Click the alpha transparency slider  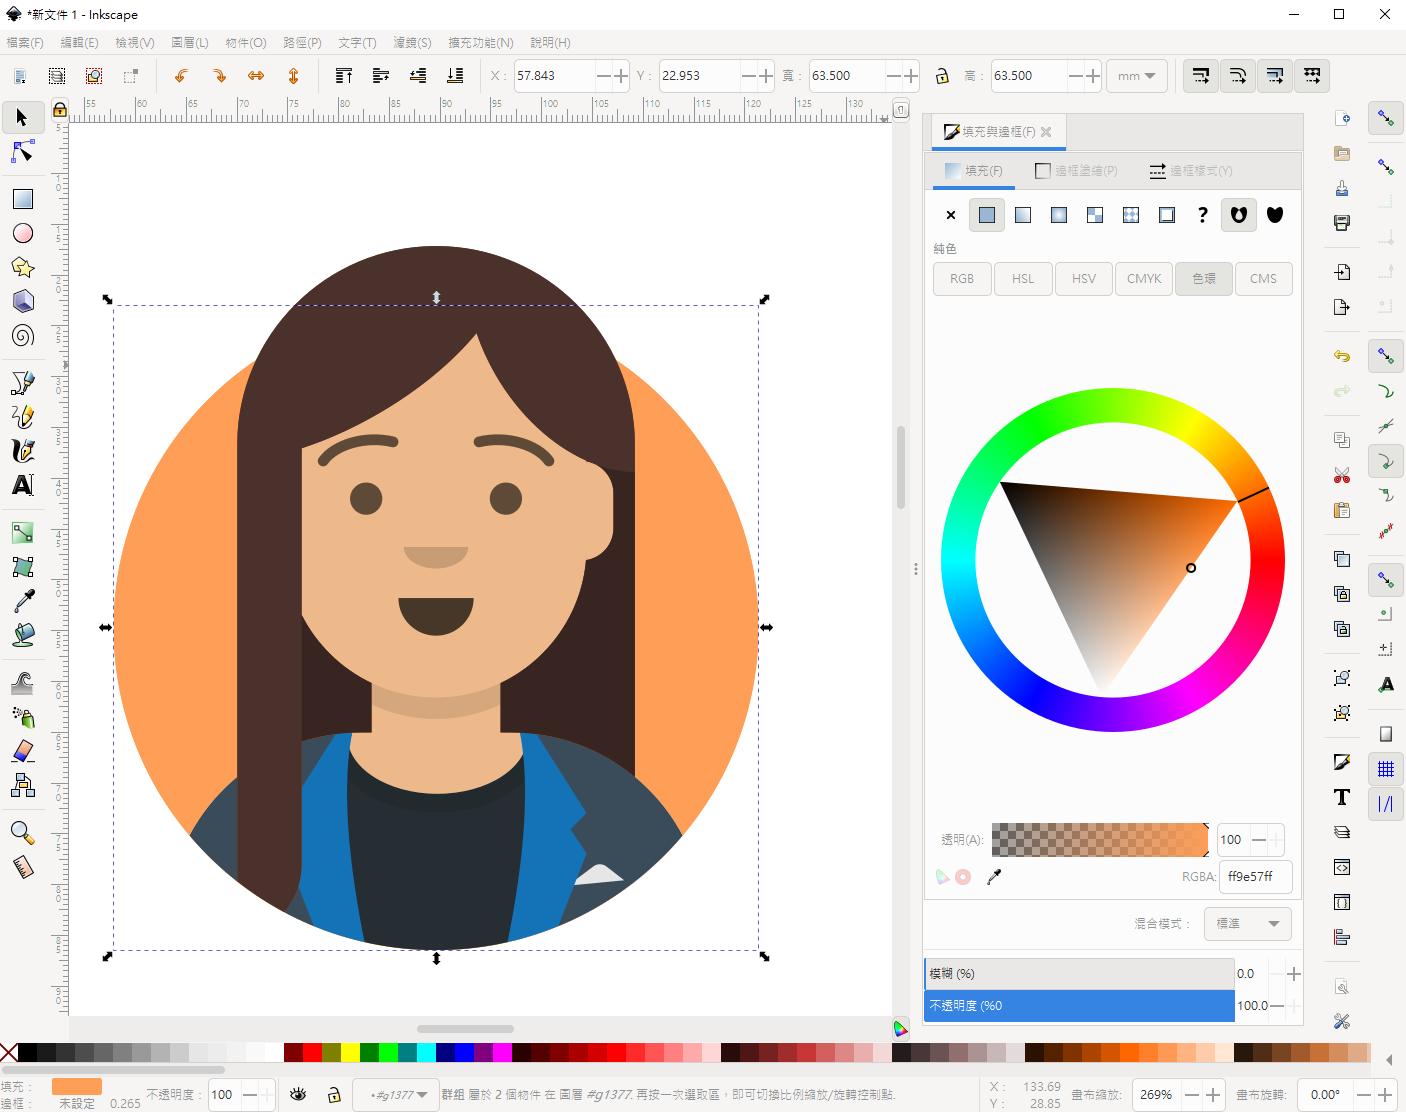point(1100,840)
